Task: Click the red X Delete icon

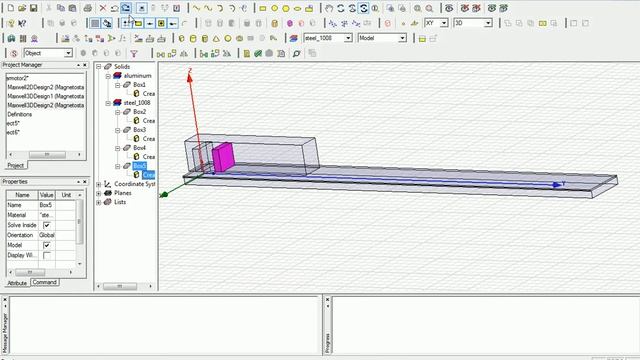Action: (x=103, y=8)
